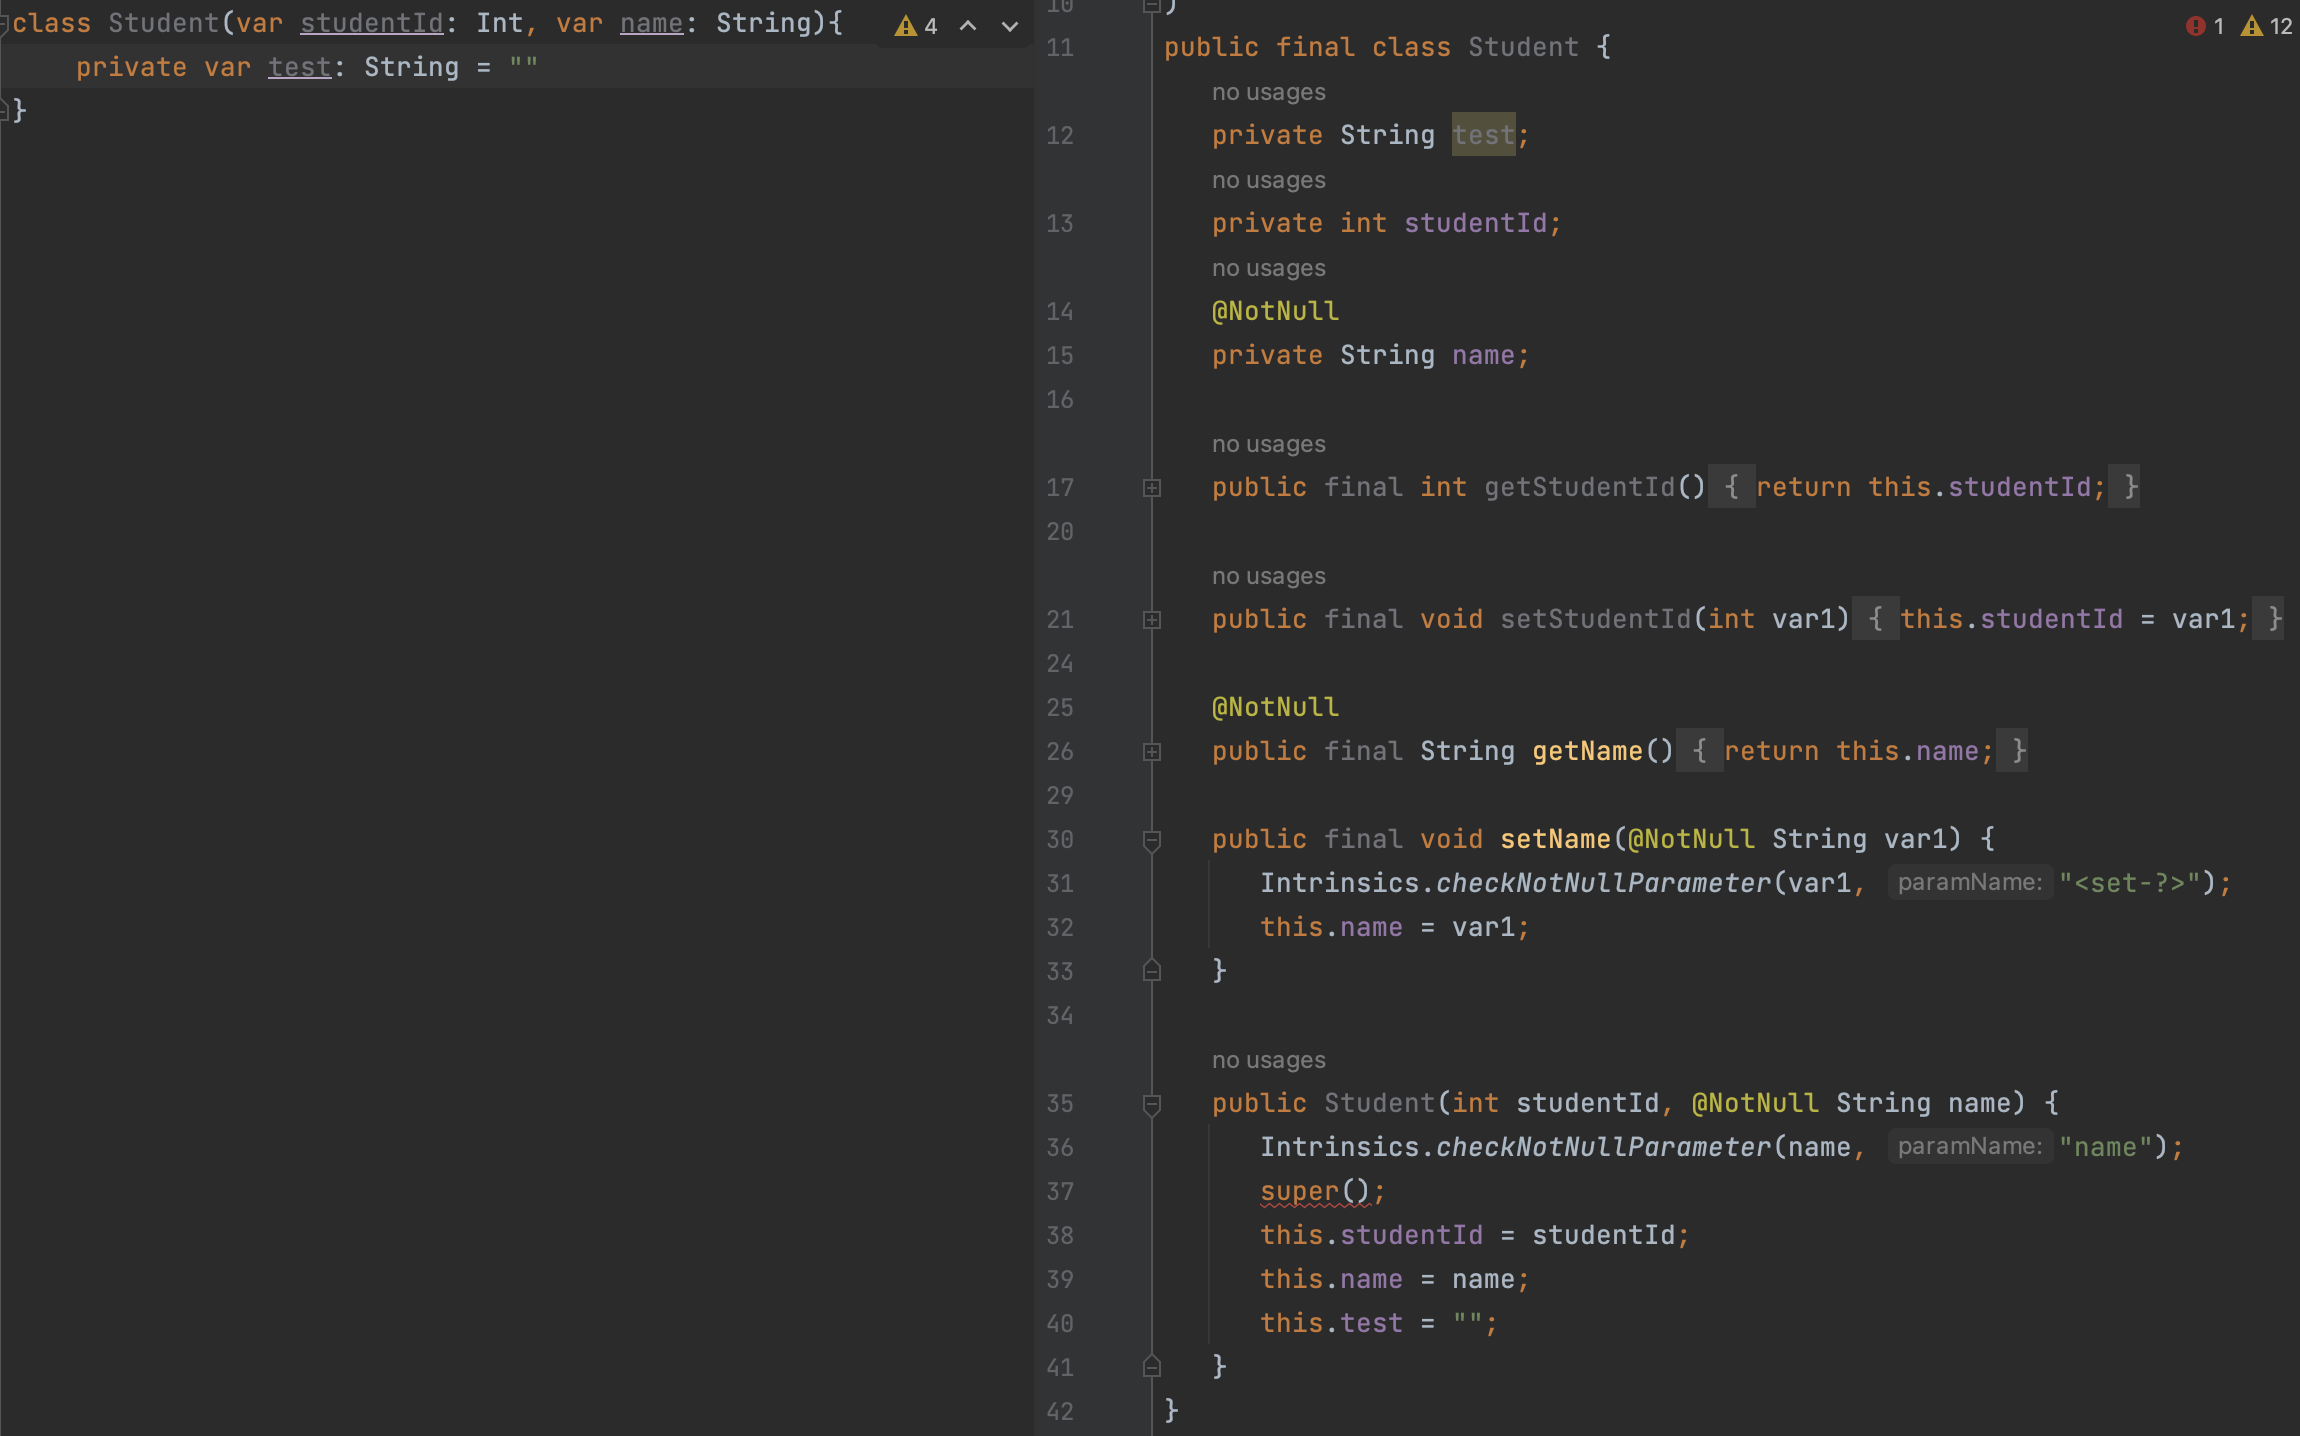Click the no usages hint above private String test

pos(1267,91)
